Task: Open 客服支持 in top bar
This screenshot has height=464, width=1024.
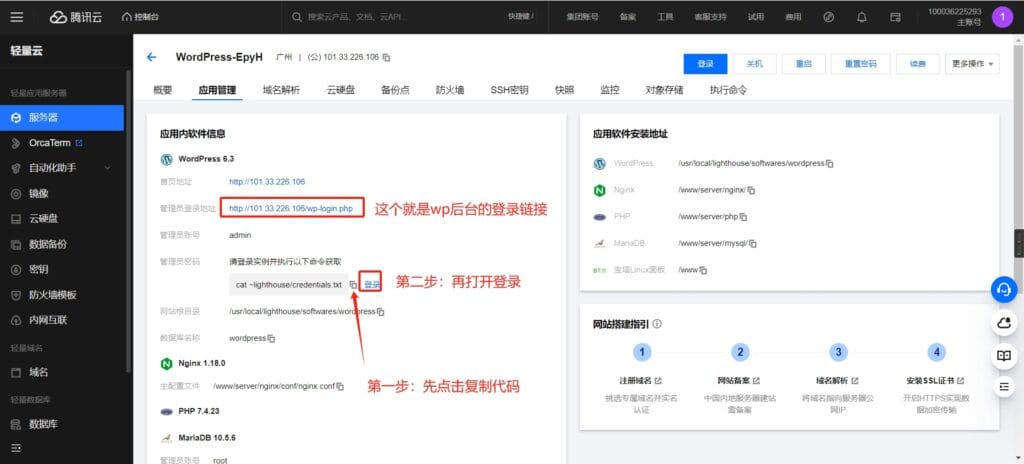Action: (710, 17)
